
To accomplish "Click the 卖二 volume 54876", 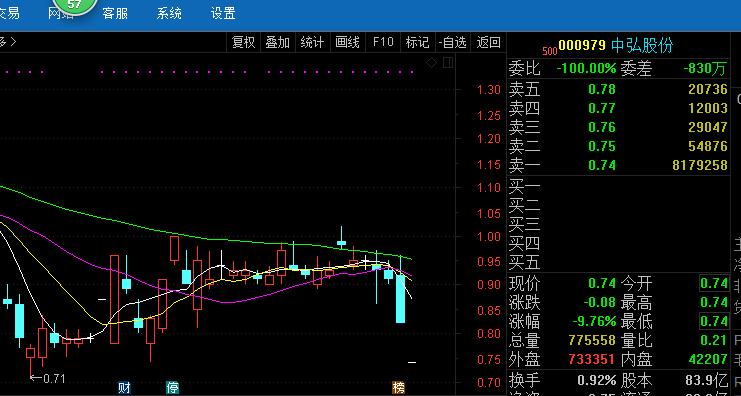I will (x=708, y=146).
